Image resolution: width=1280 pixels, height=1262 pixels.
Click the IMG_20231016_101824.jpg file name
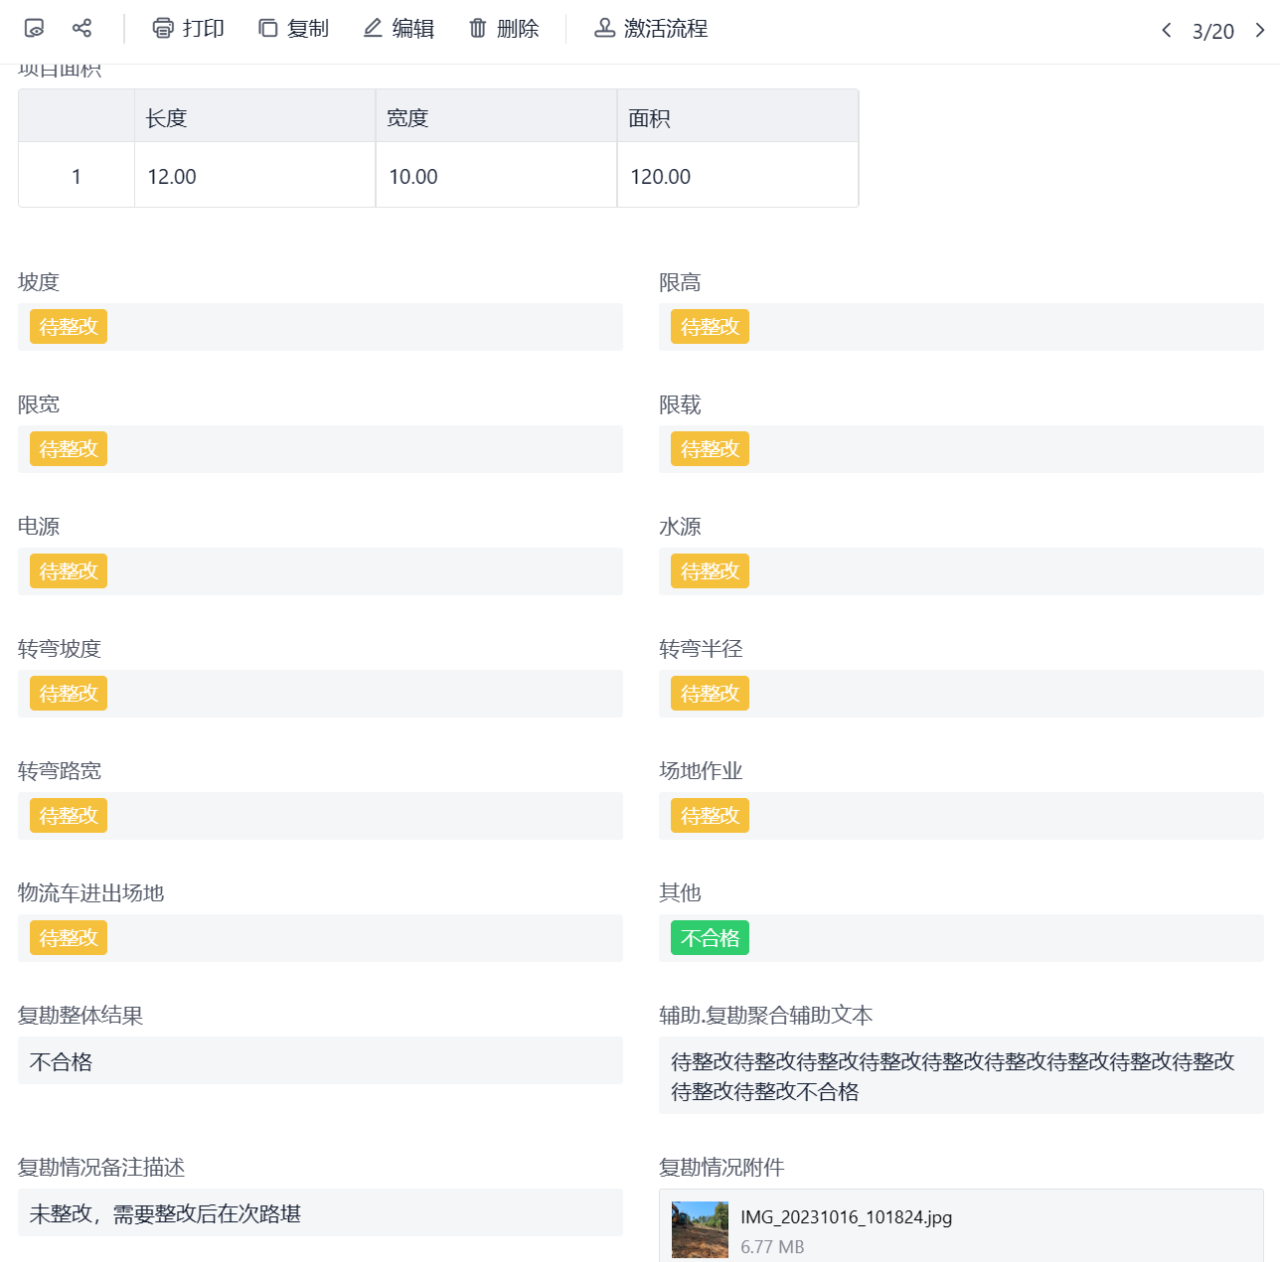click(x=846, y=1217)
